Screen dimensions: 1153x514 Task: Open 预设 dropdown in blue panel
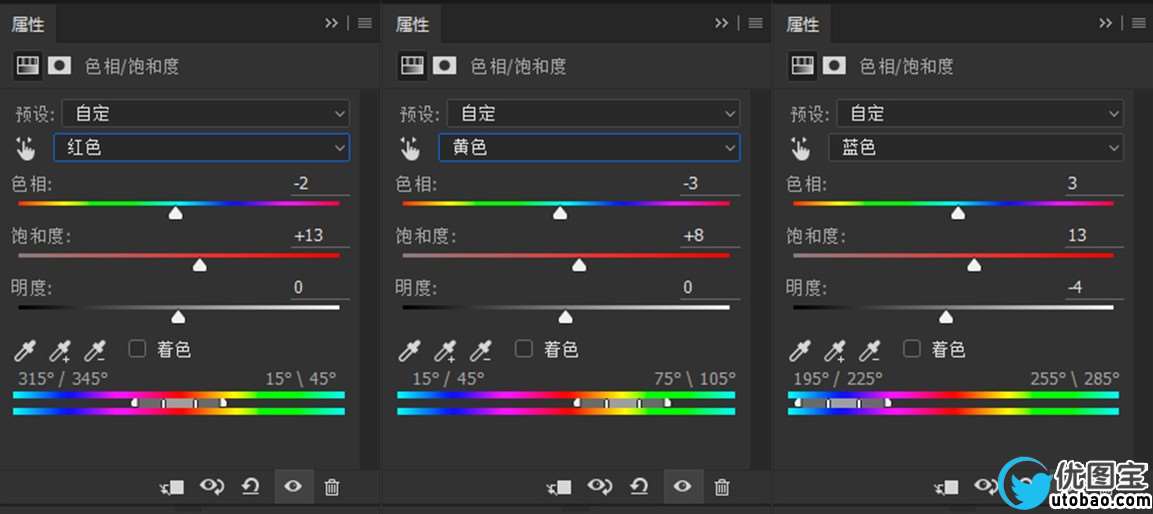[980, 113]
